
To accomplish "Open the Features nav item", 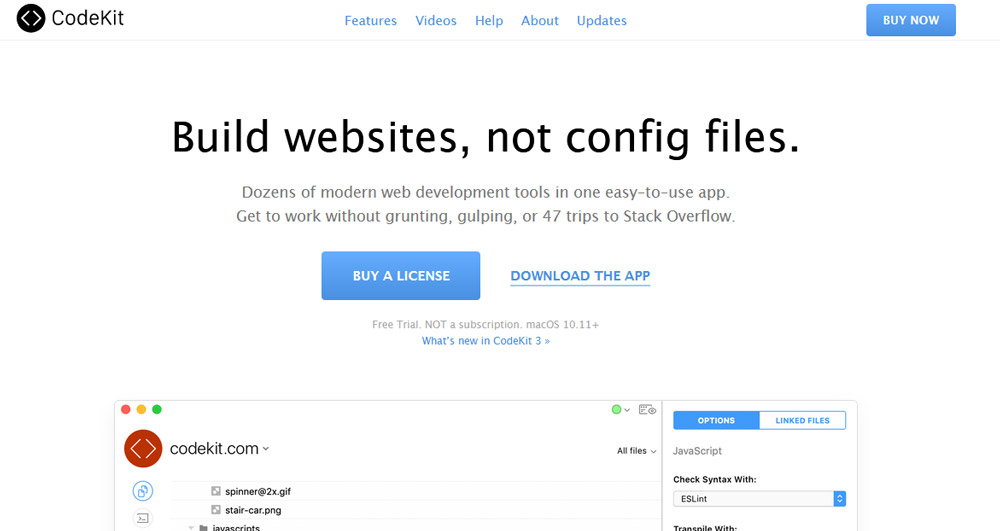I will coord(371,20).
